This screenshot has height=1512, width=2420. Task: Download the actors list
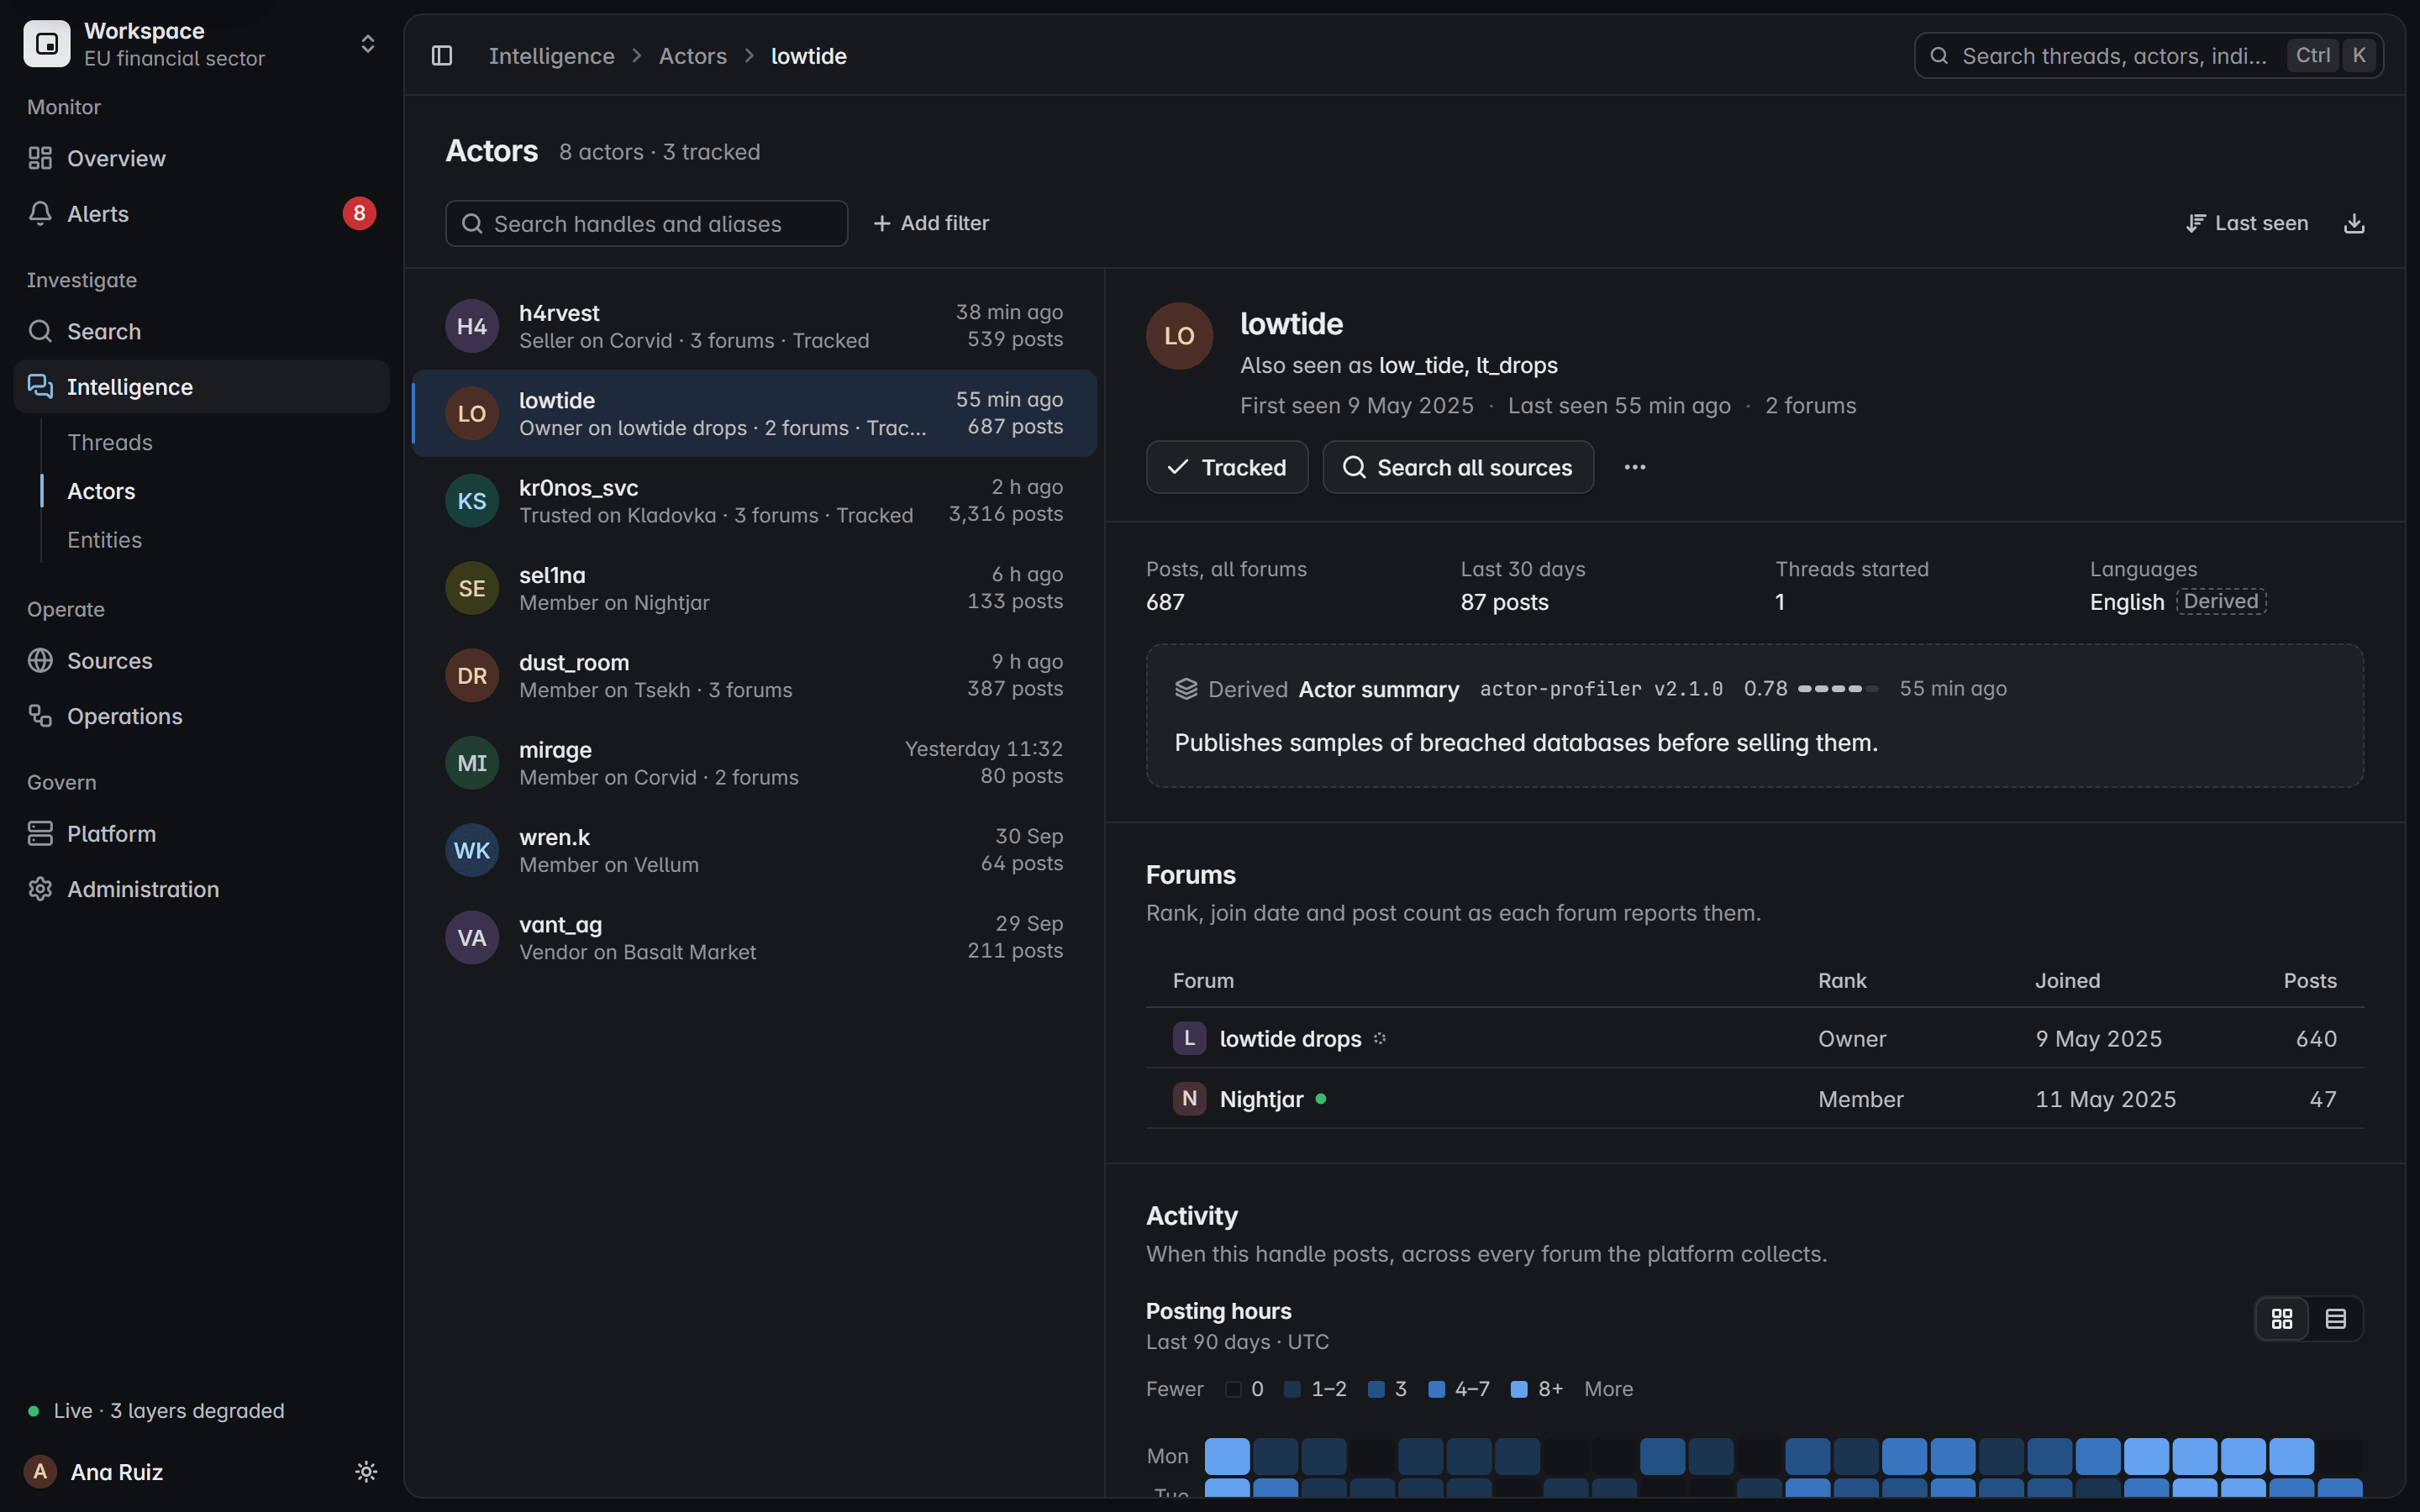coord(2354,223)
